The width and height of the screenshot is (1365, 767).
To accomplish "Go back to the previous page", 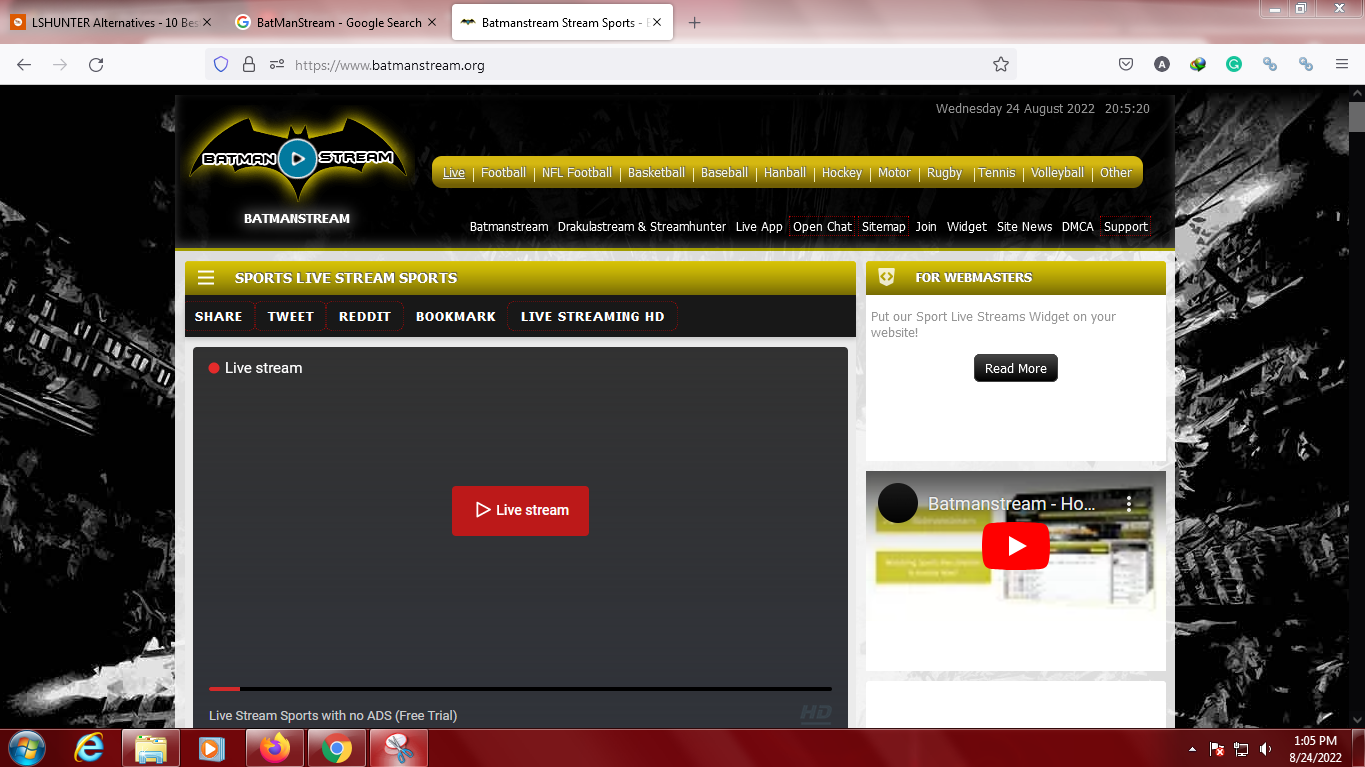I will [24, 65].
